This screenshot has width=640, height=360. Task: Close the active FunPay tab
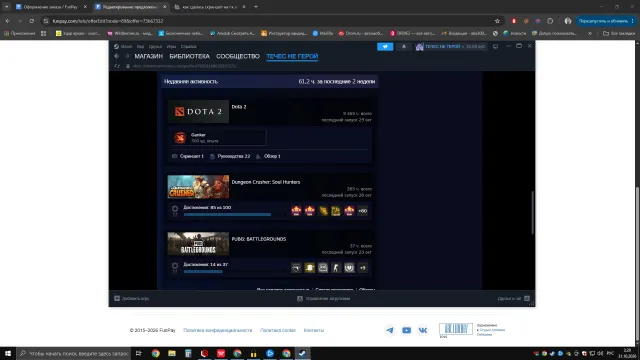(x=164, y=7)
